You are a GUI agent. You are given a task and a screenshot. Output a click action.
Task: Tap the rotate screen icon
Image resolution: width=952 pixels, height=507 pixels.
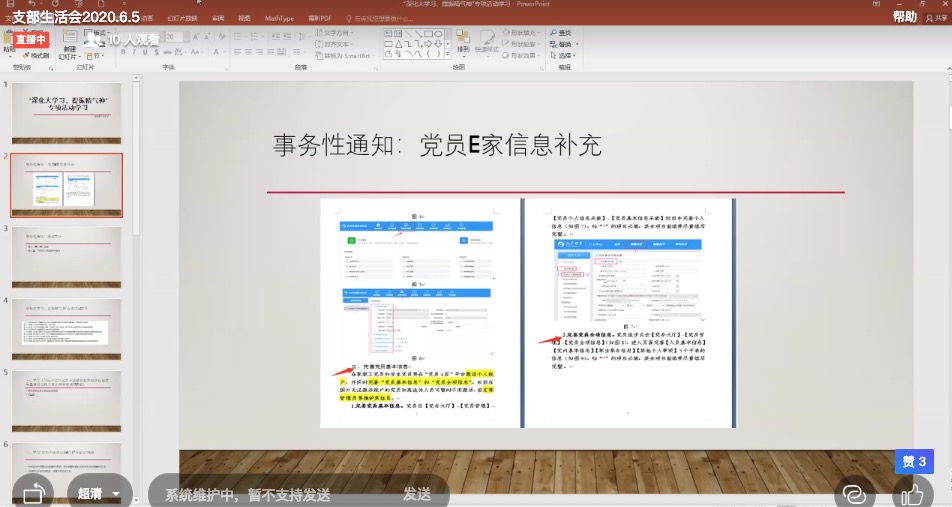point(32,493)
